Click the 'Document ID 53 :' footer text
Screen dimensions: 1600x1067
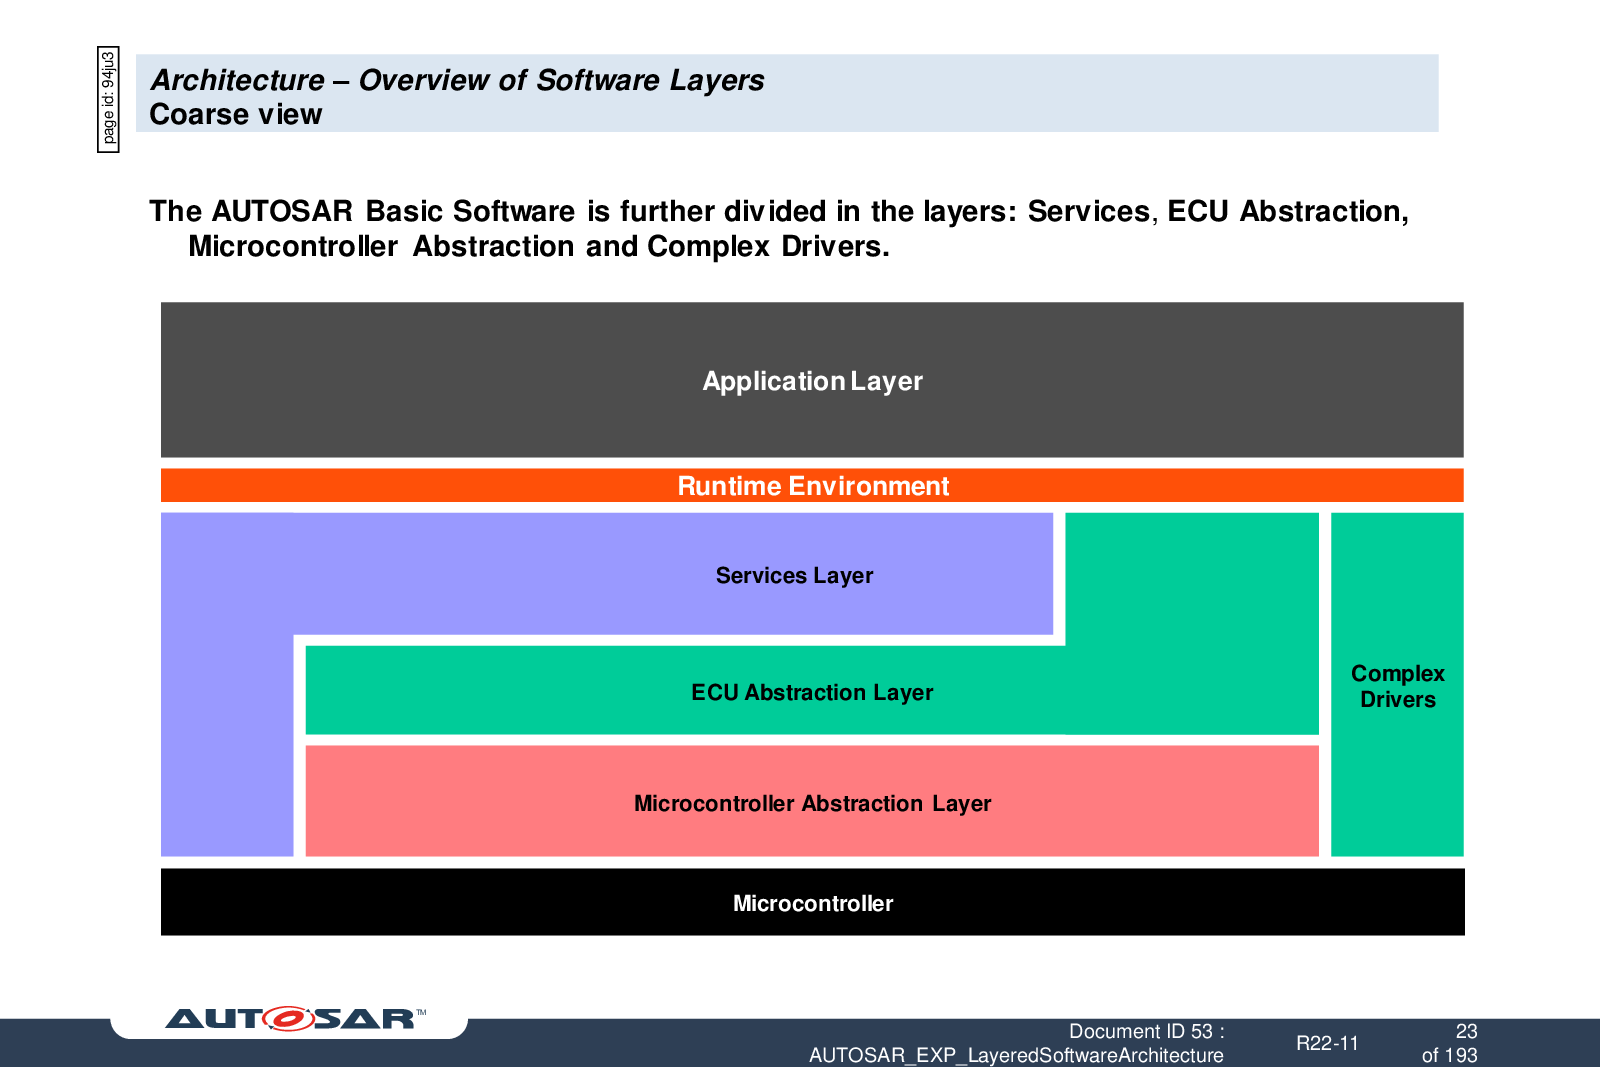click(1147, 1031)
